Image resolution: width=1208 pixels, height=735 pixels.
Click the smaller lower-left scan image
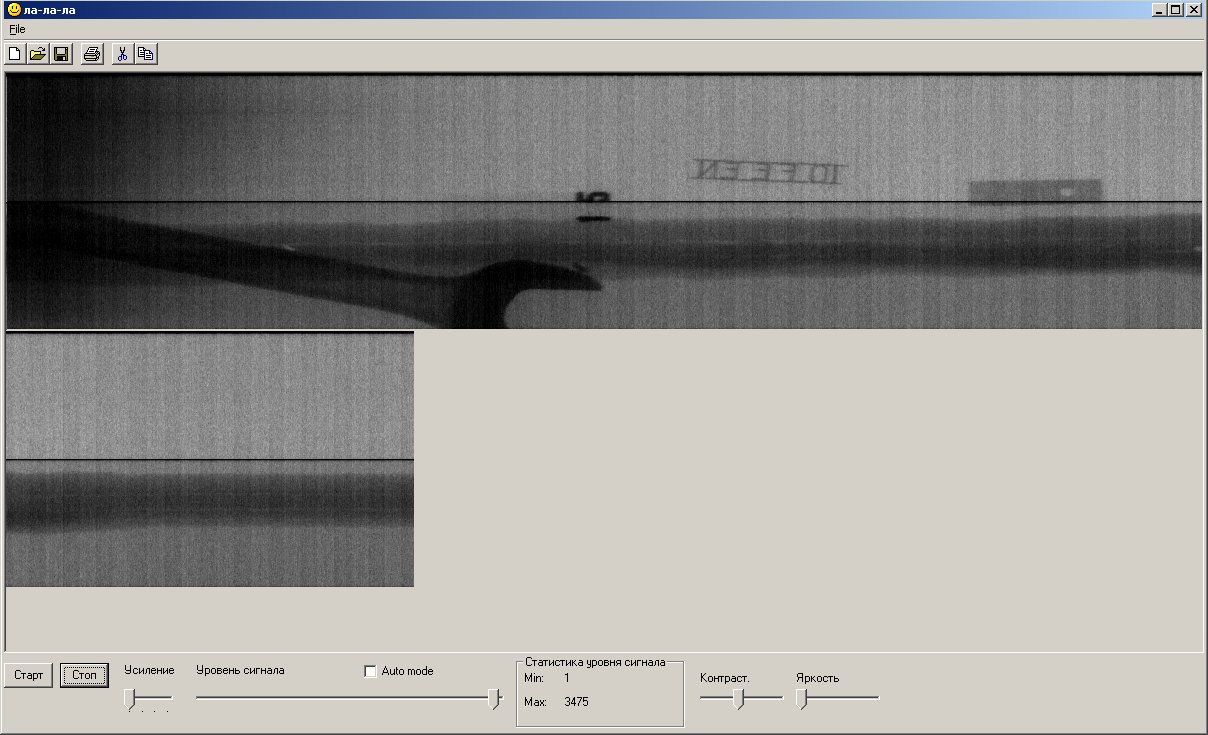[x=209, y=459]
